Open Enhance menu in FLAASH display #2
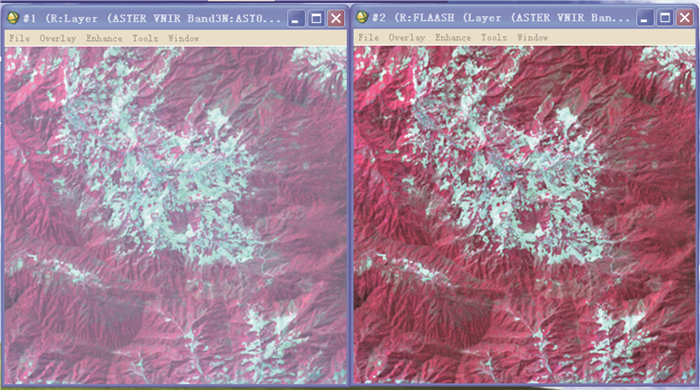 coord(453,37)
